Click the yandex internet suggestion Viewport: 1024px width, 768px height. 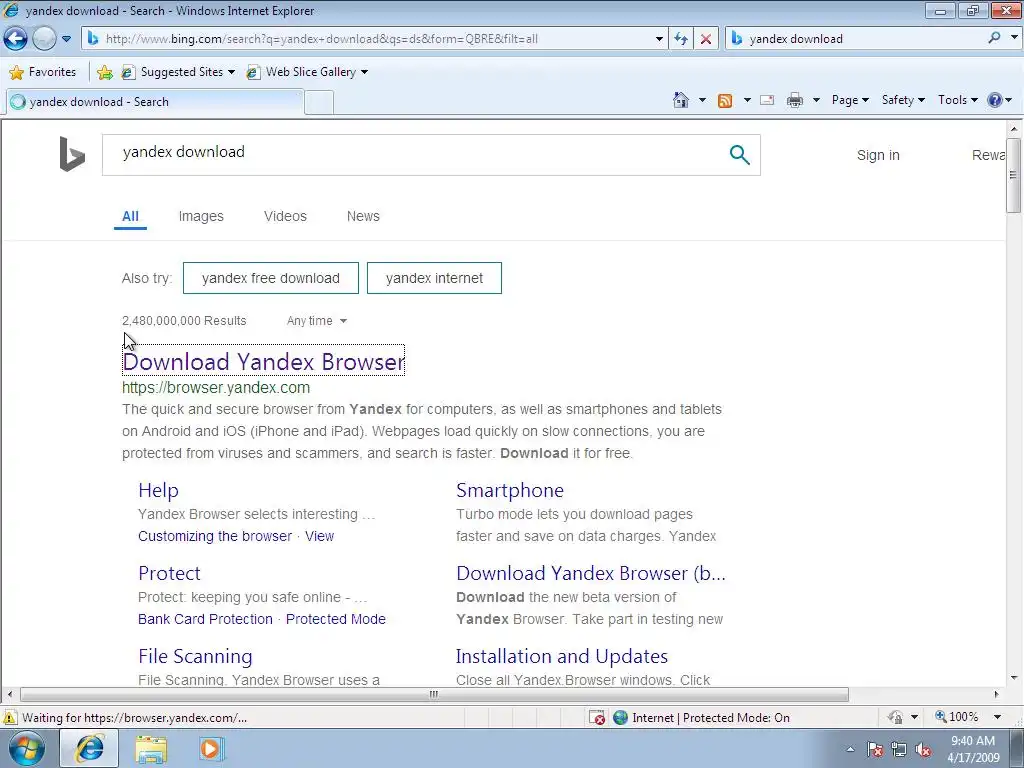click(434, 278)
